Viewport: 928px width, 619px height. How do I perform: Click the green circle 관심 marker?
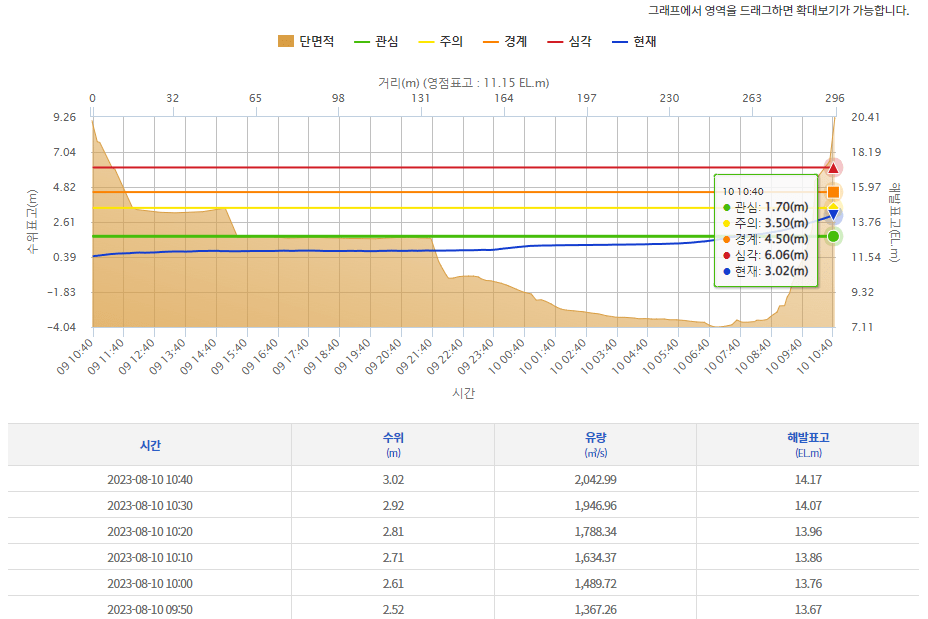click(833, 236)
